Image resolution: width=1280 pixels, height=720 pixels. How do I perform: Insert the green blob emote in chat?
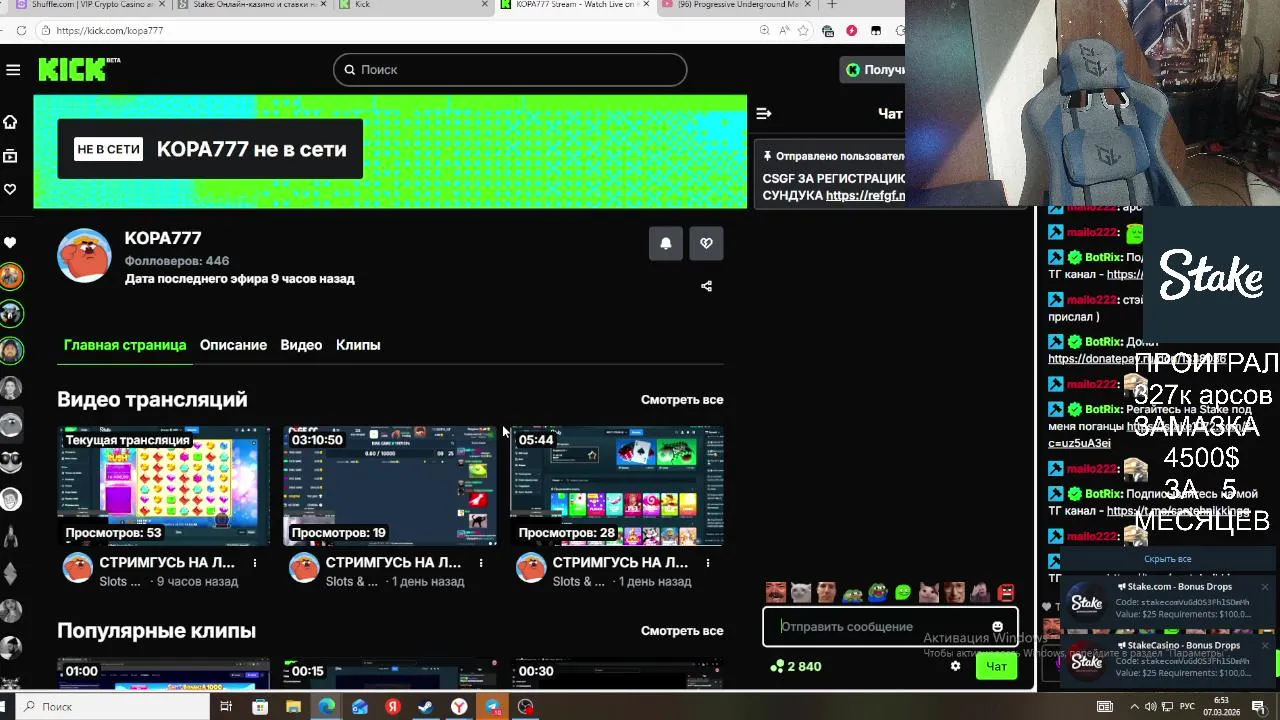[903, 592]
